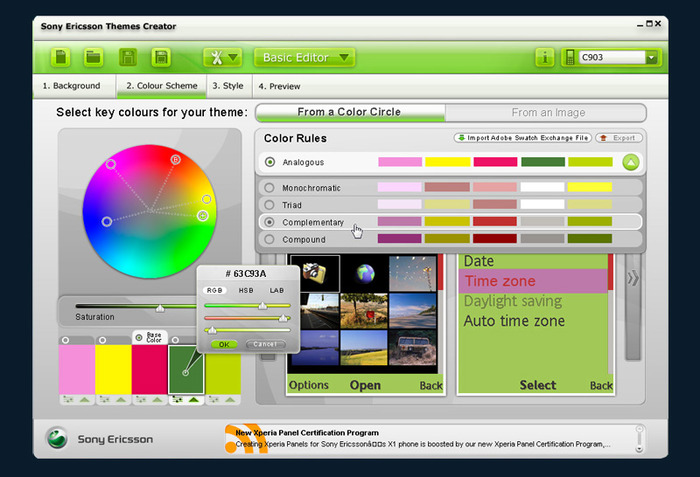Select the Triad color rule
Screen dimensions: 700x477
(269, 205)
